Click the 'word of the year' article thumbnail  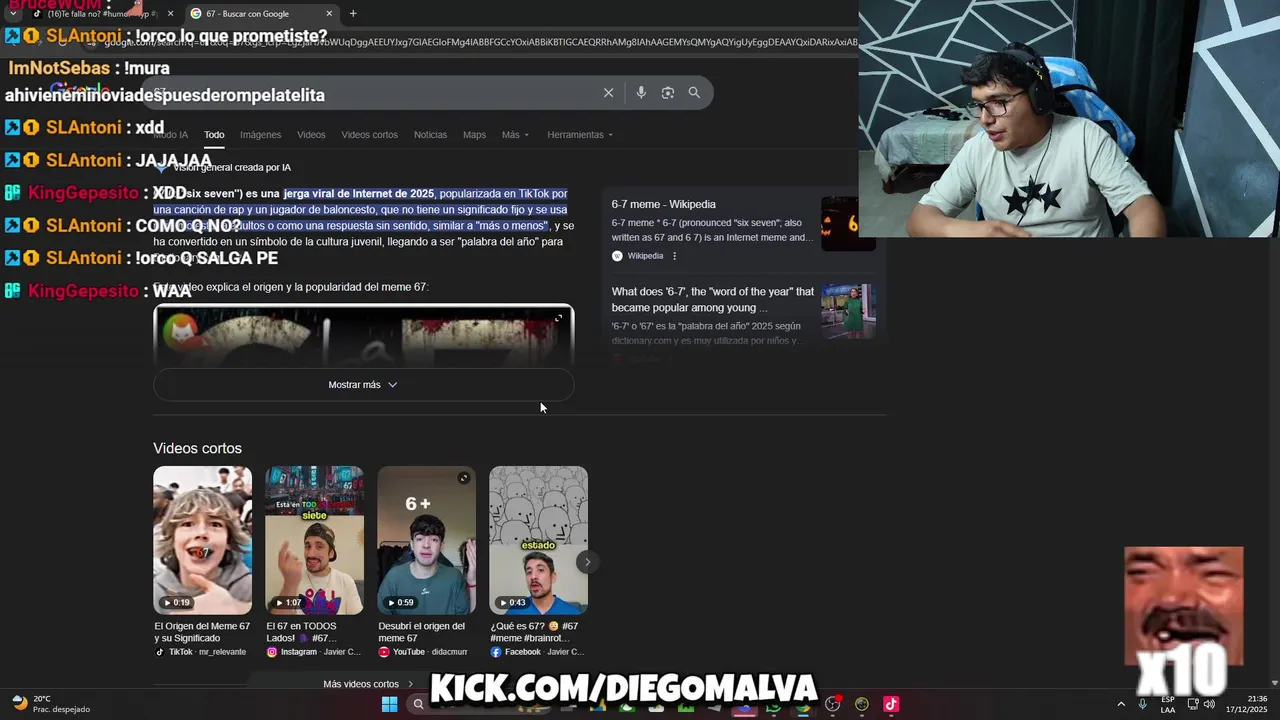click(848, 311)
